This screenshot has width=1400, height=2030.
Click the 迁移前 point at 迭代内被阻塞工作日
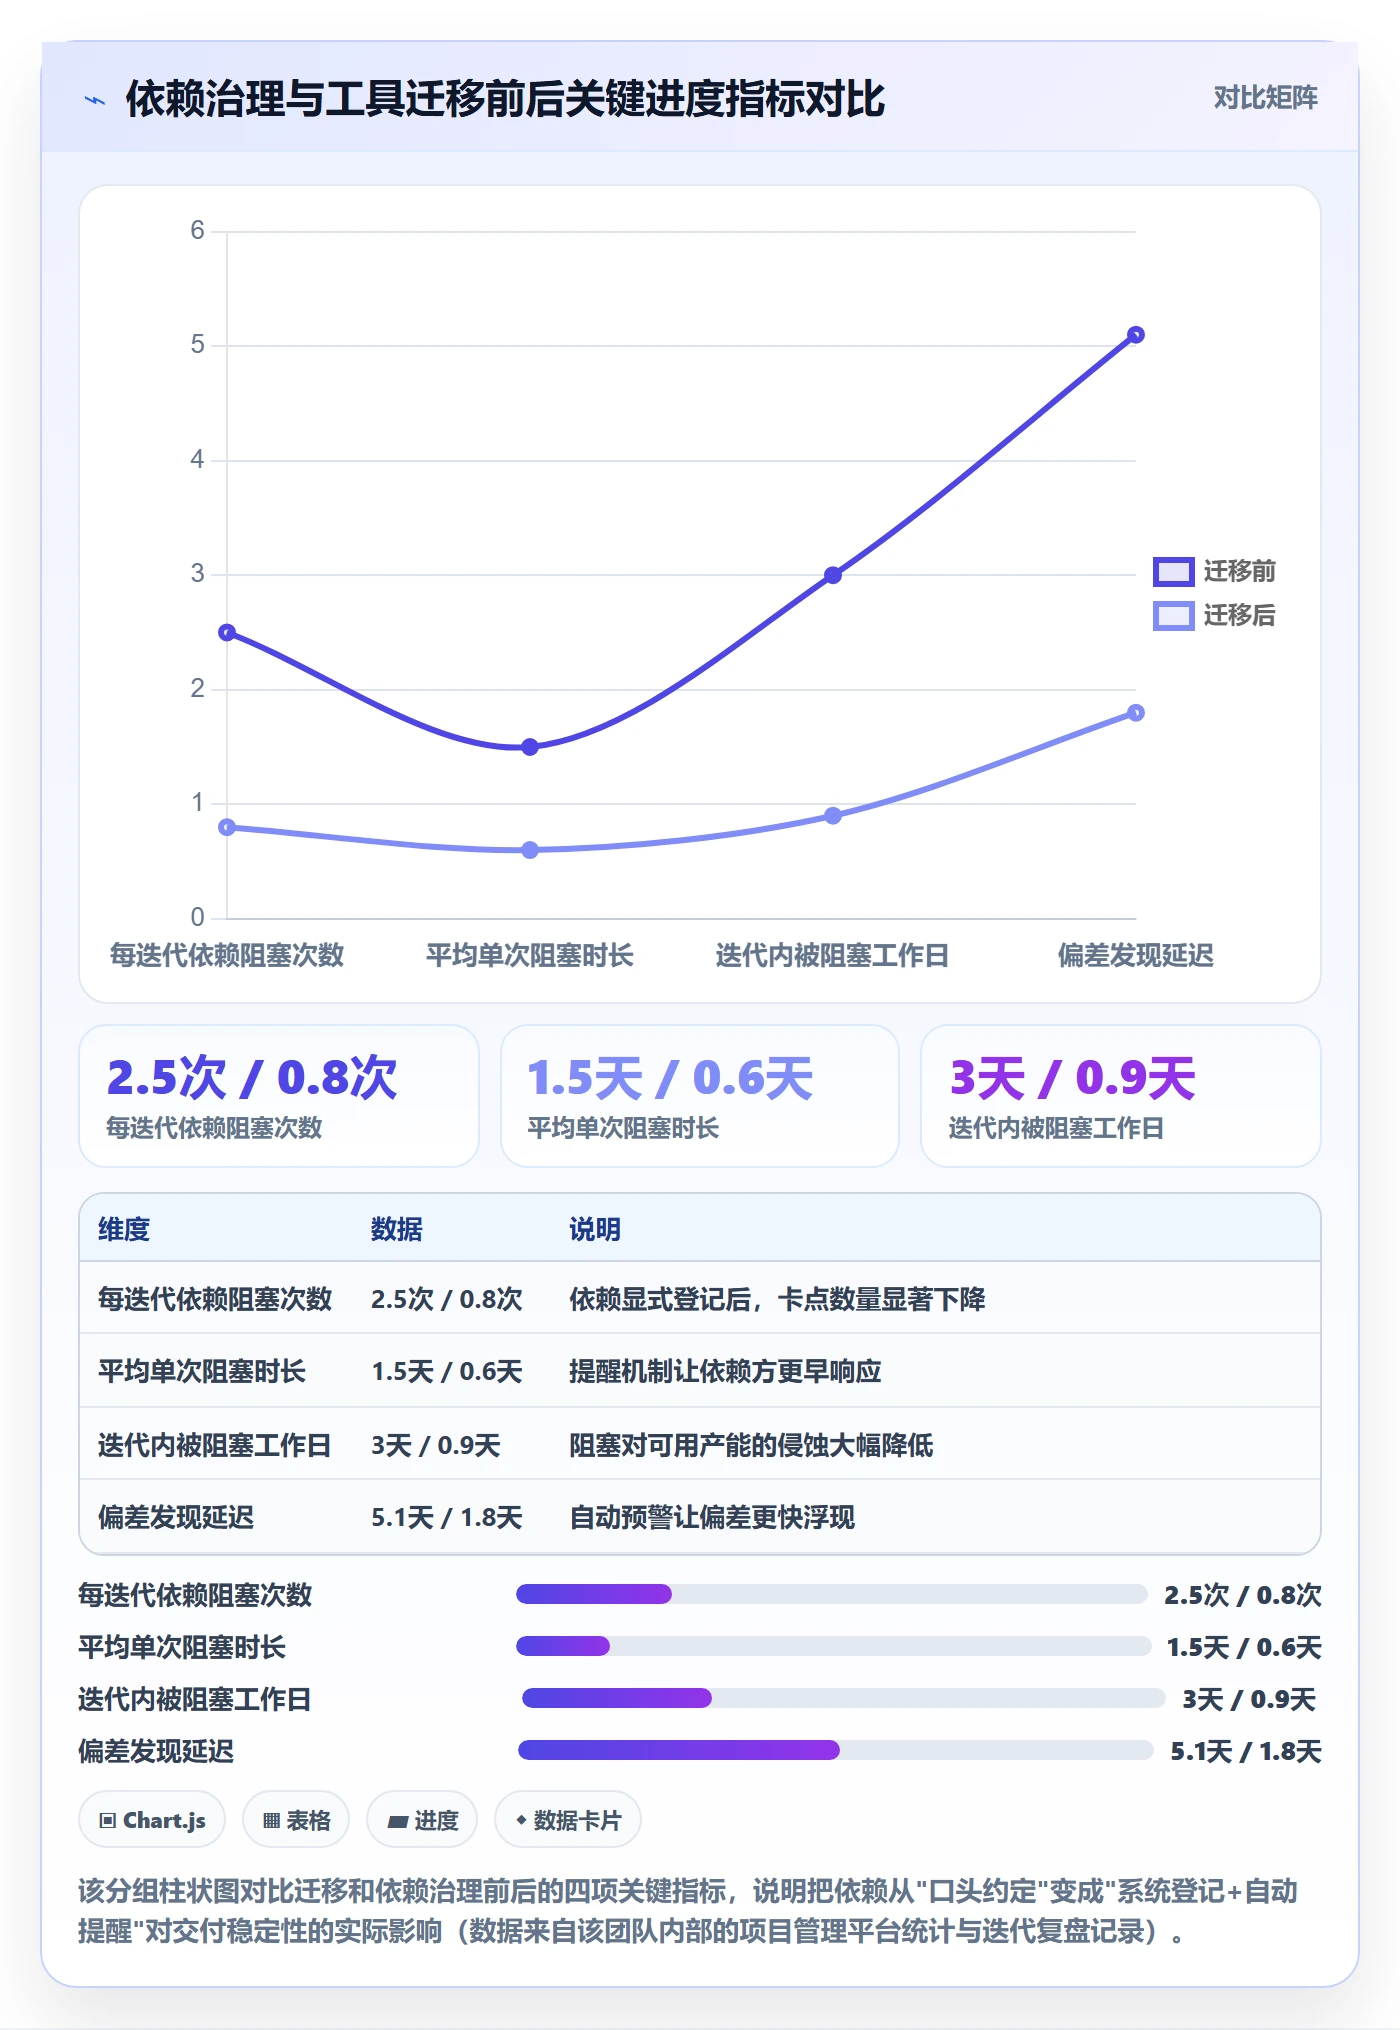[x=833, y=575]
